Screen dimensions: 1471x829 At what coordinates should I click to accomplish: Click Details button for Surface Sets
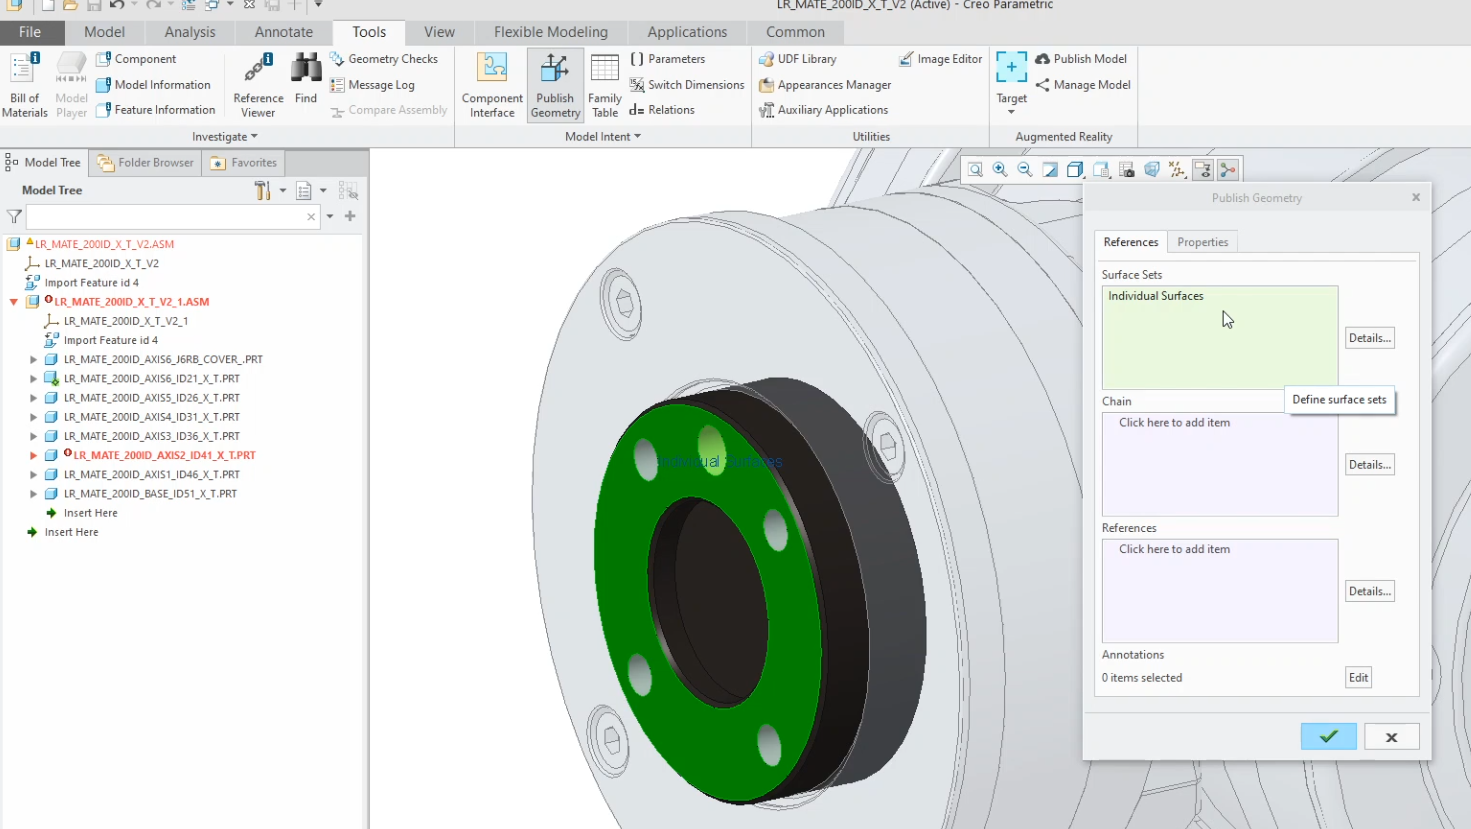(1369, 338)
